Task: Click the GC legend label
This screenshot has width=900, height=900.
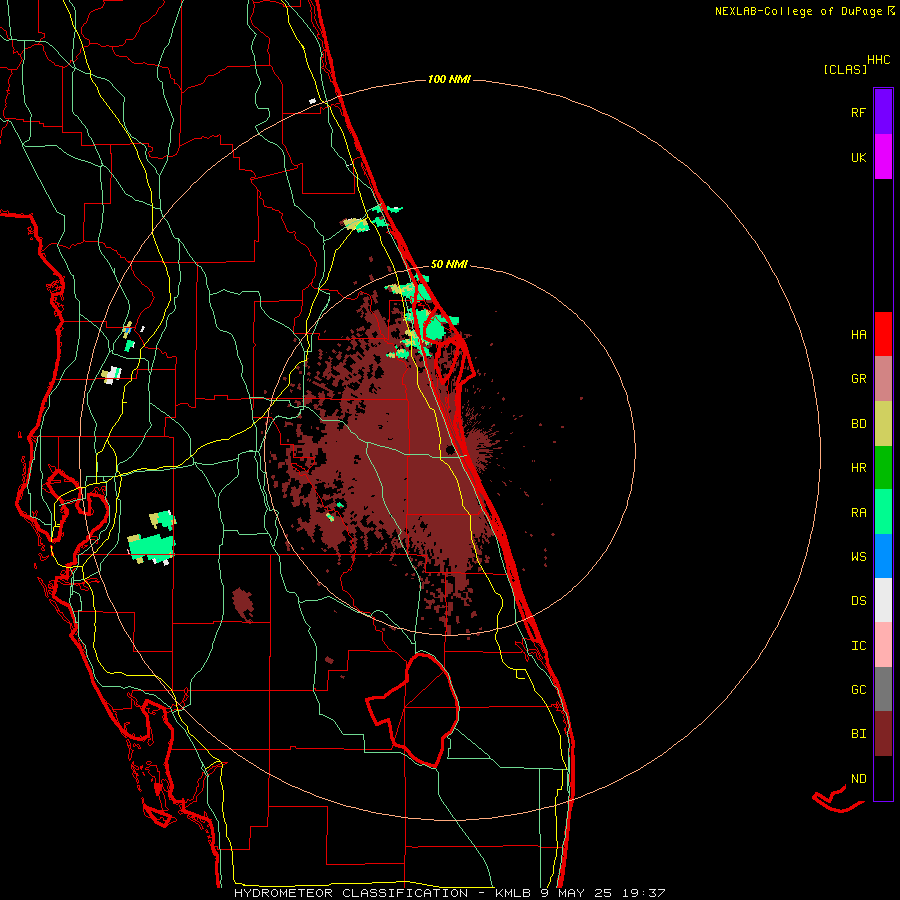Action: point(858,690)
